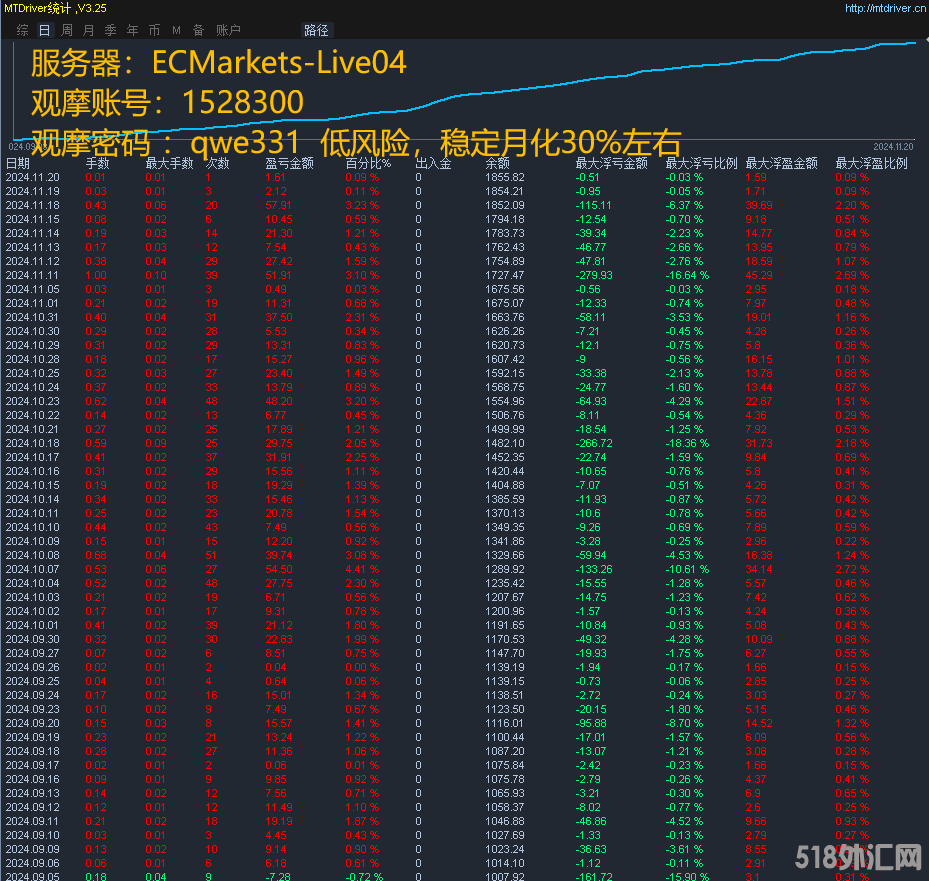Click the 出入金 column header
This screenshot has width=929, height=881.
pos(434,163)
